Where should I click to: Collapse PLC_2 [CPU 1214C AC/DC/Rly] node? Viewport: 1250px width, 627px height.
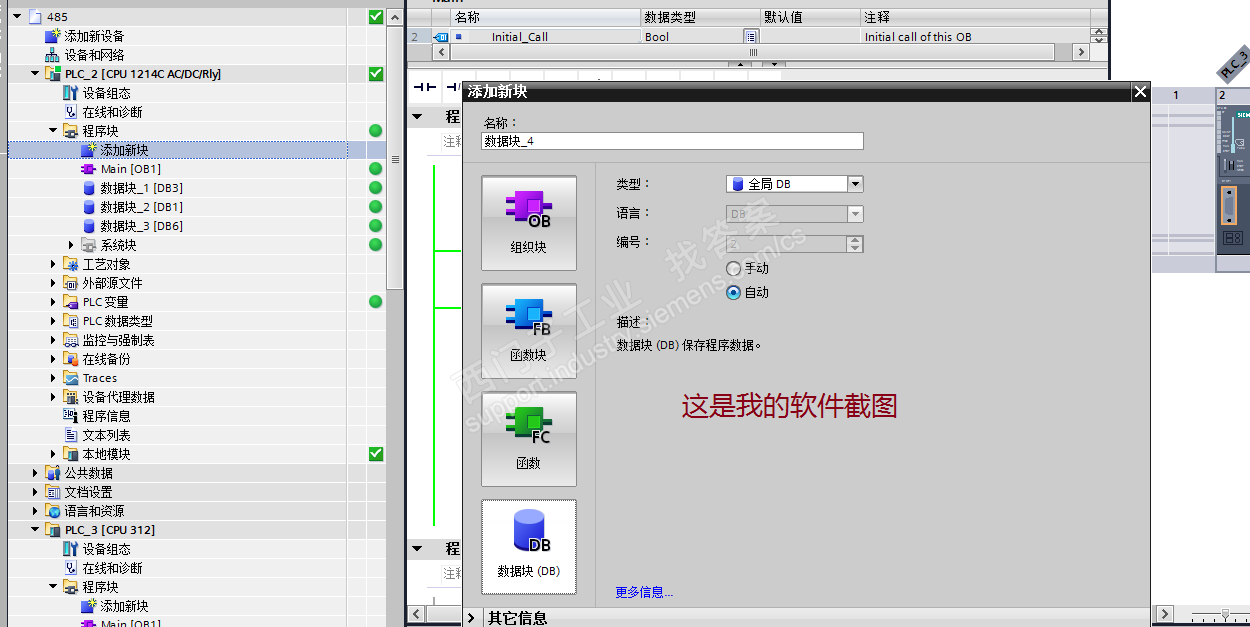point(36,74)
